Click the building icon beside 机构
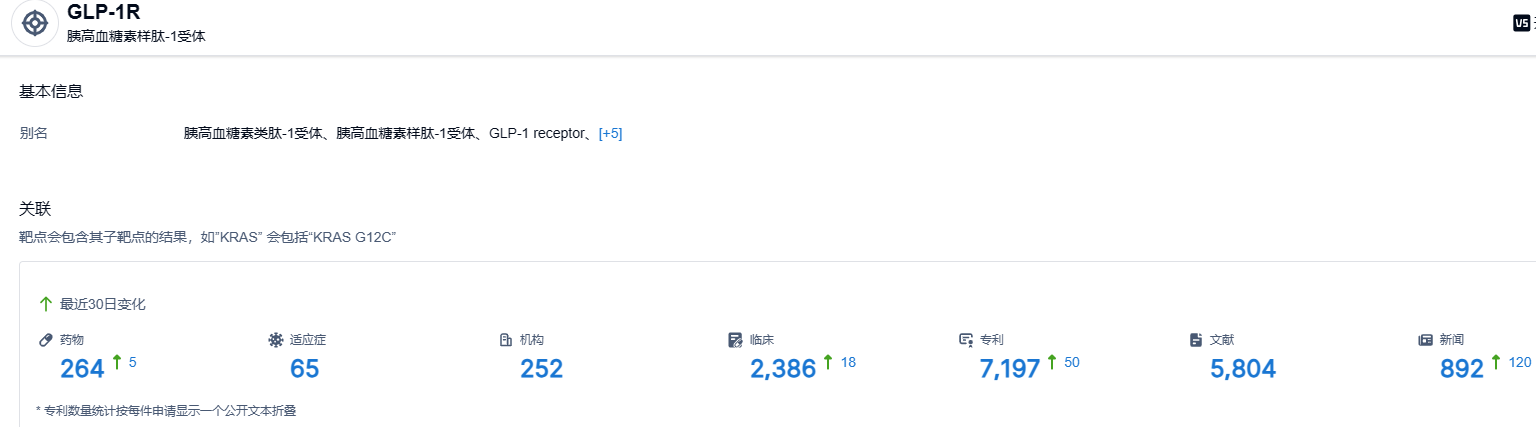Screen dimensions: 1536x427 pyautogui.click(x=506, y=340)
